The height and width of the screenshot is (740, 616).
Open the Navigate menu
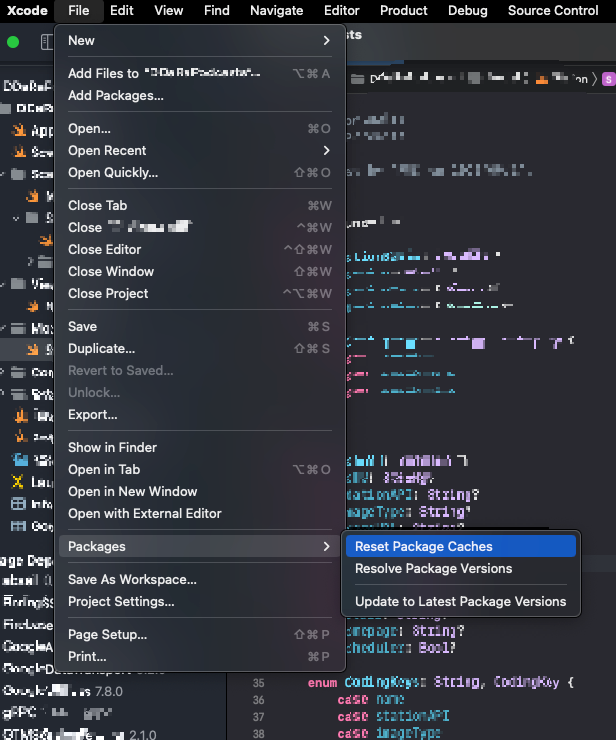click(277, 10)
